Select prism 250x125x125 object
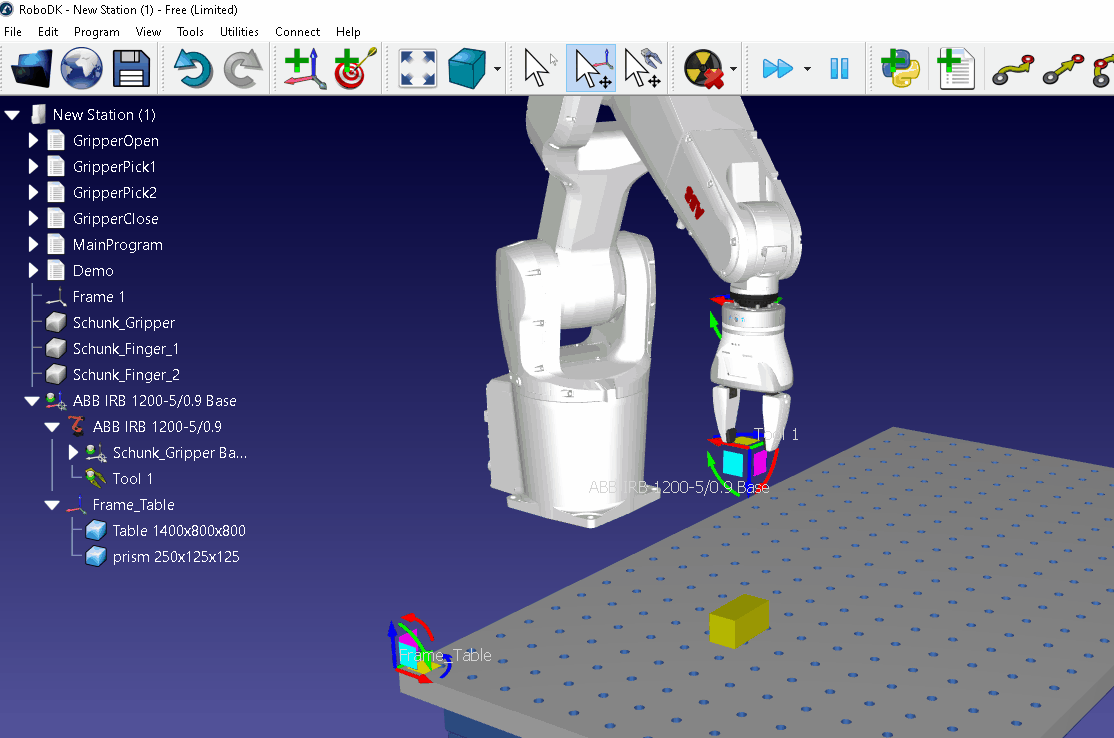 coord(176,557)
